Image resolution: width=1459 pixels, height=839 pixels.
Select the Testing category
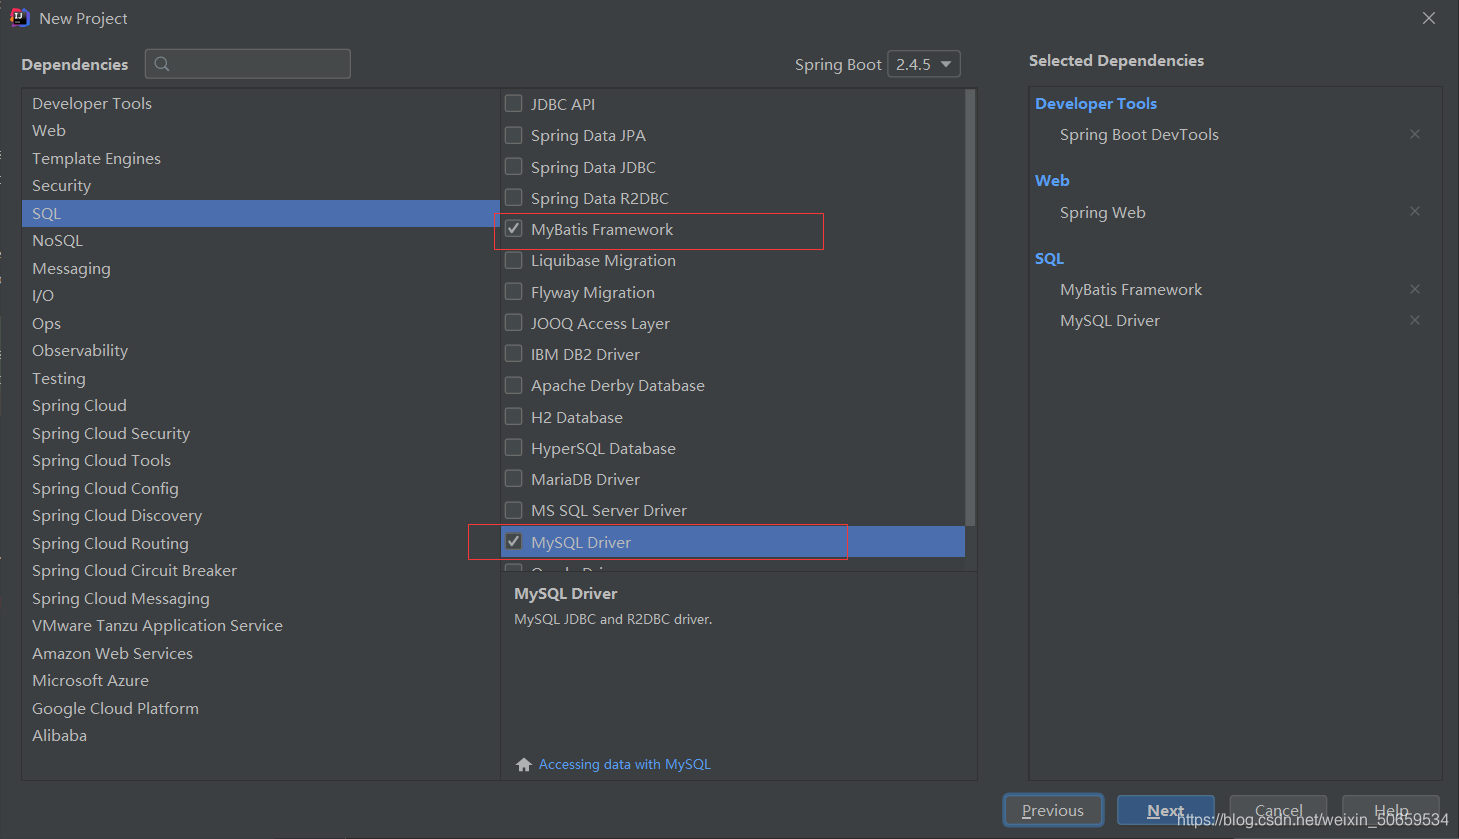(x=261, y=378)
